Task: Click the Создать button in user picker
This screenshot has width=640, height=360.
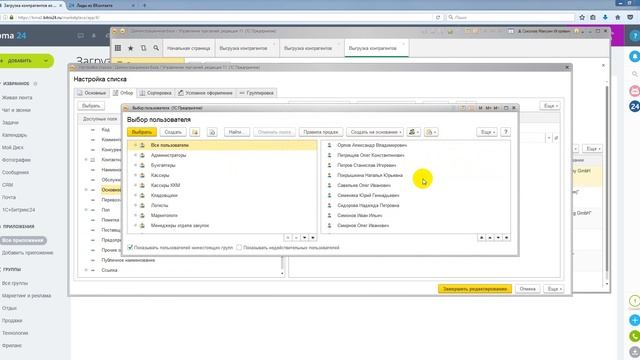Action: point(173,132)
